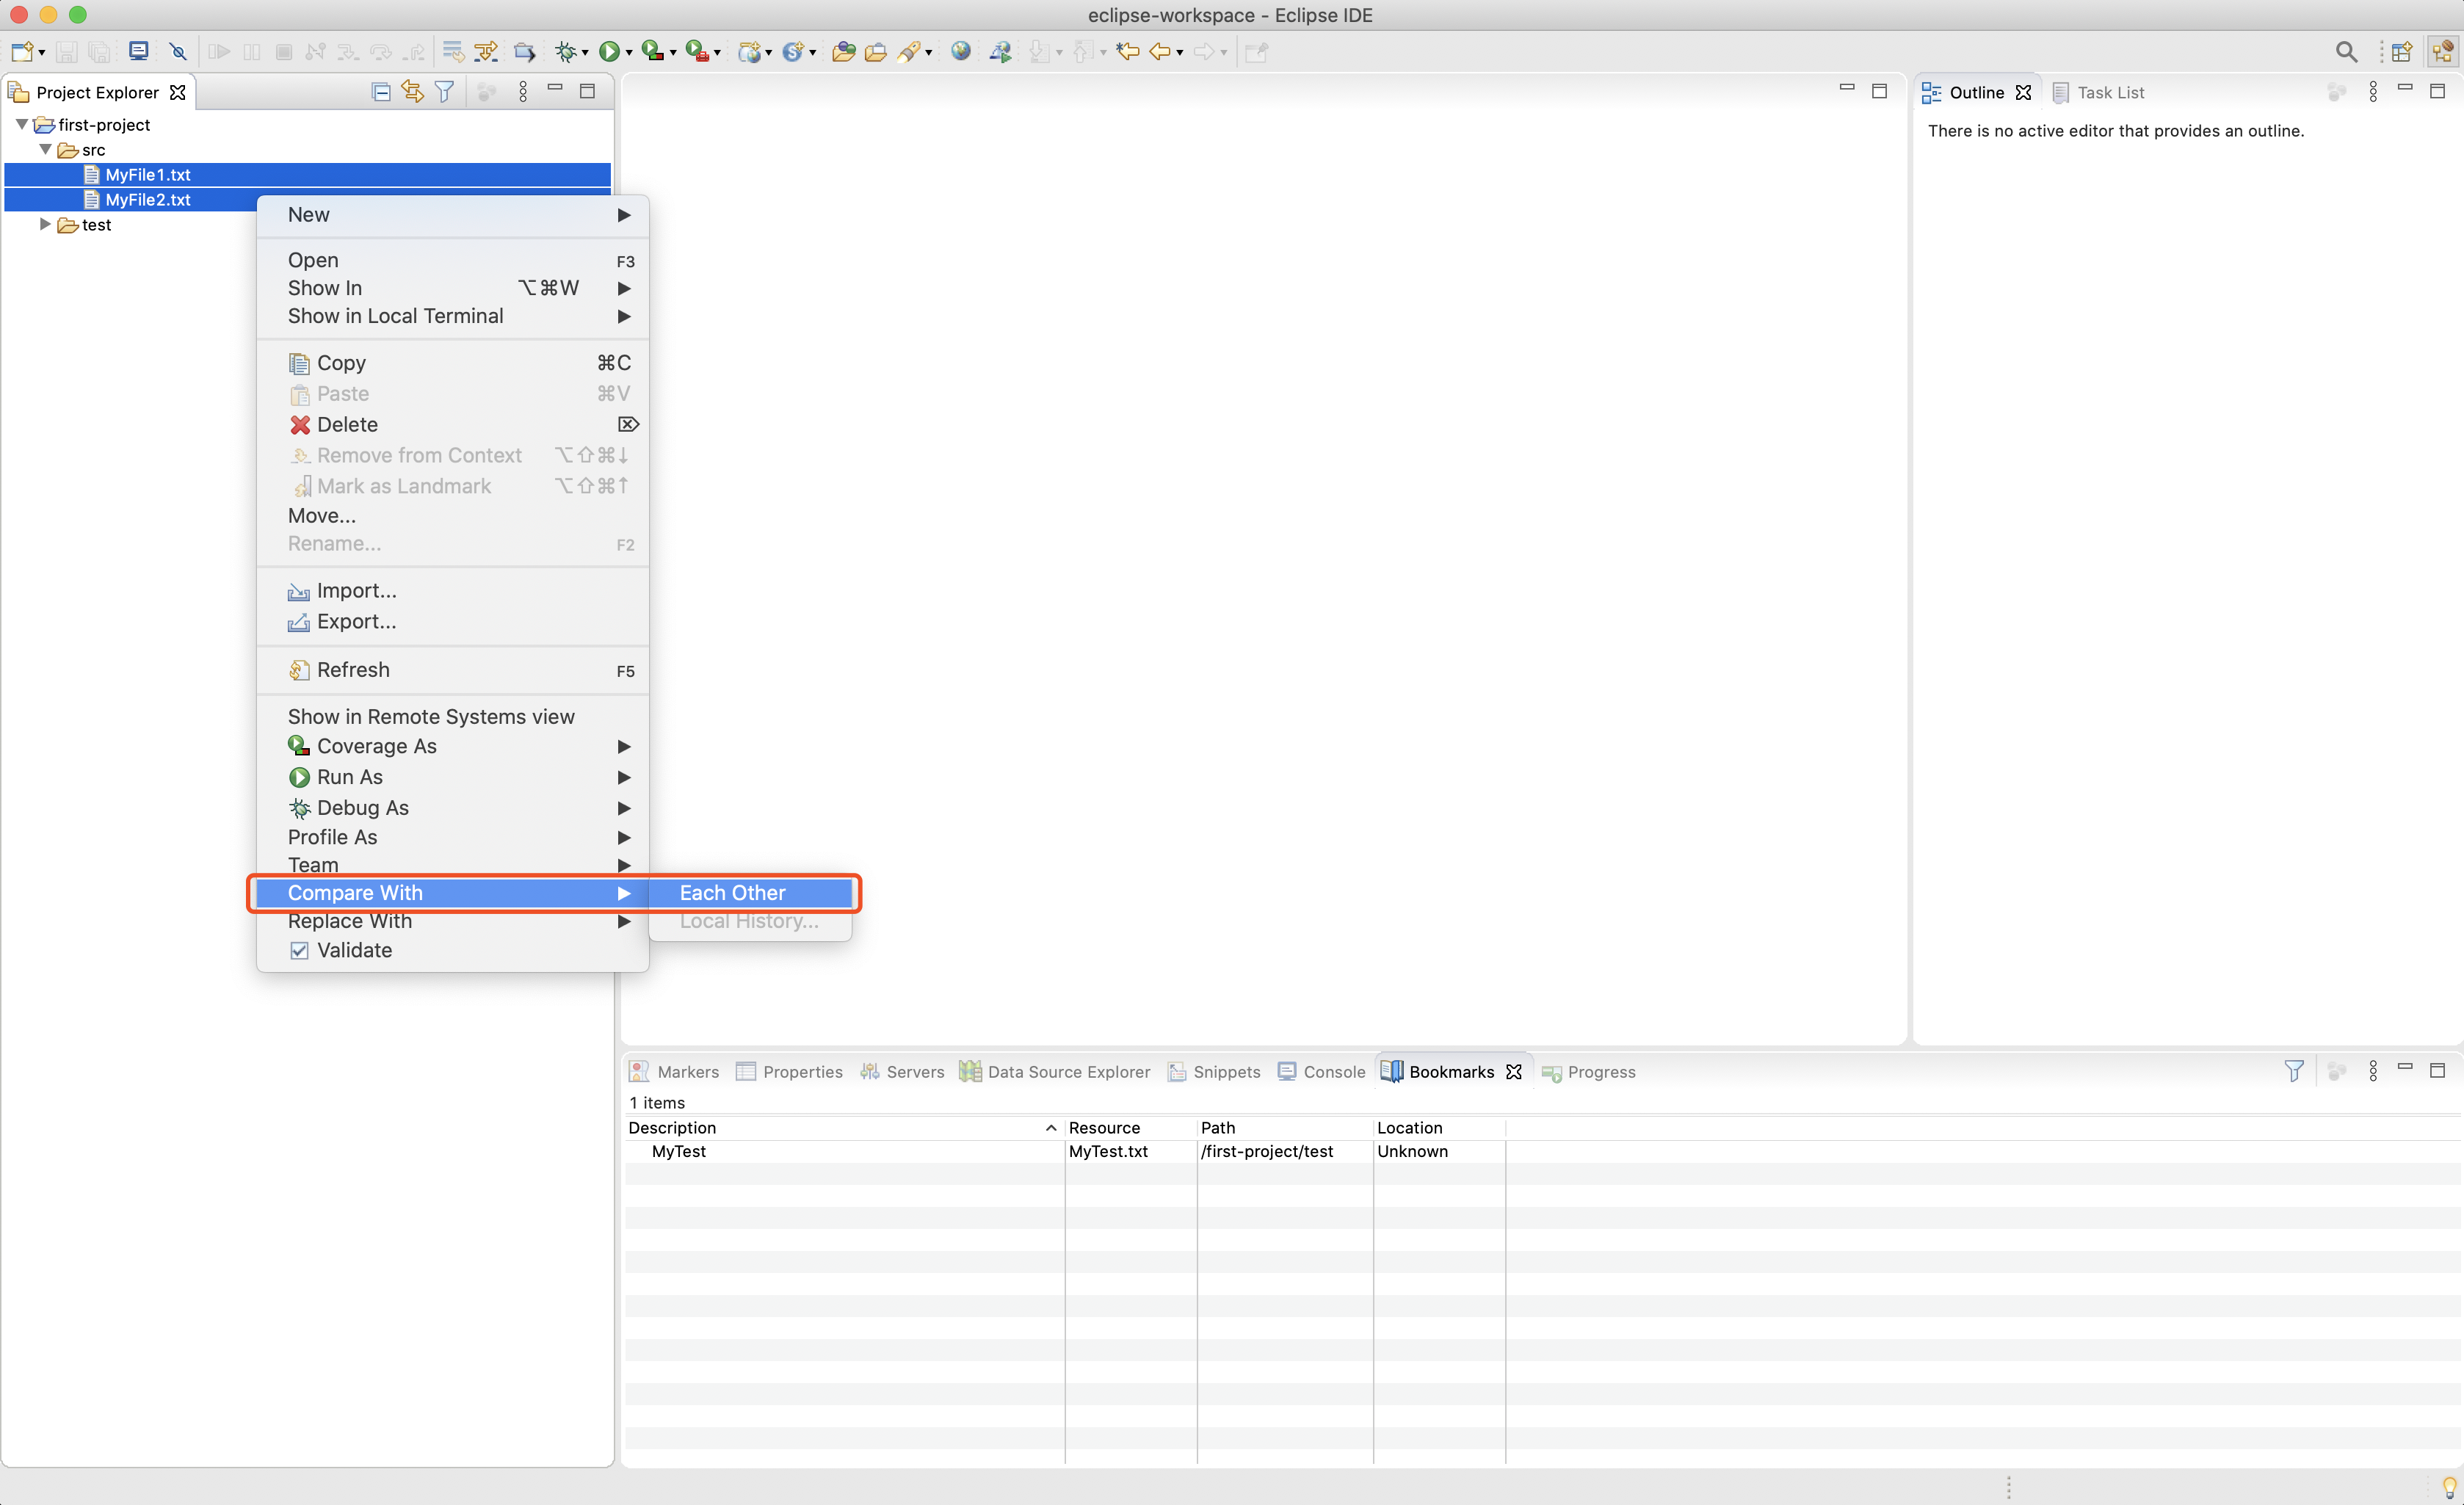Open the dropdown arrow next to Debug

coord(585,53)
